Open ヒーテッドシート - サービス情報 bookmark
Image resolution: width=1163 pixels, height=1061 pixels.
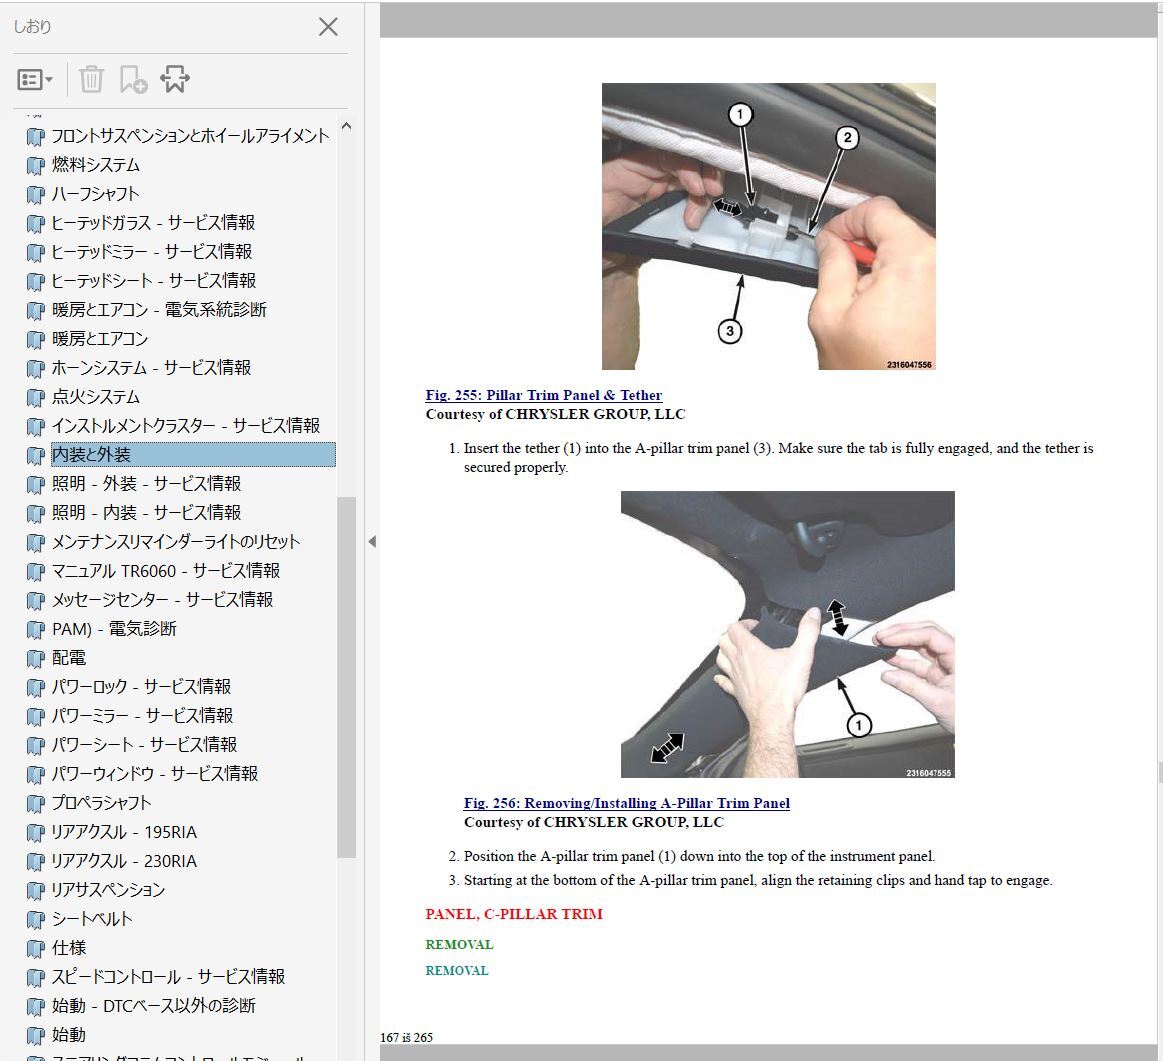(x=154, y=280)
